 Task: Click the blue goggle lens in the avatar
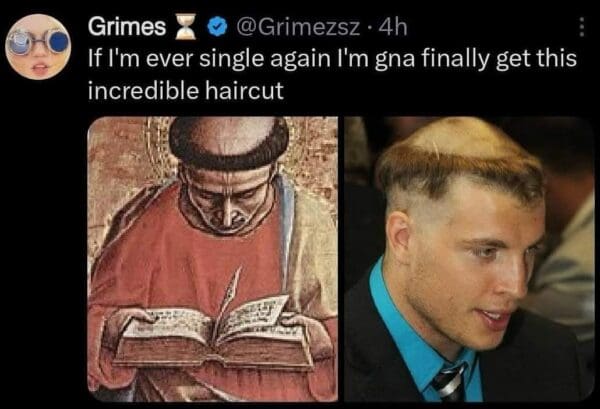pos(59,42)
